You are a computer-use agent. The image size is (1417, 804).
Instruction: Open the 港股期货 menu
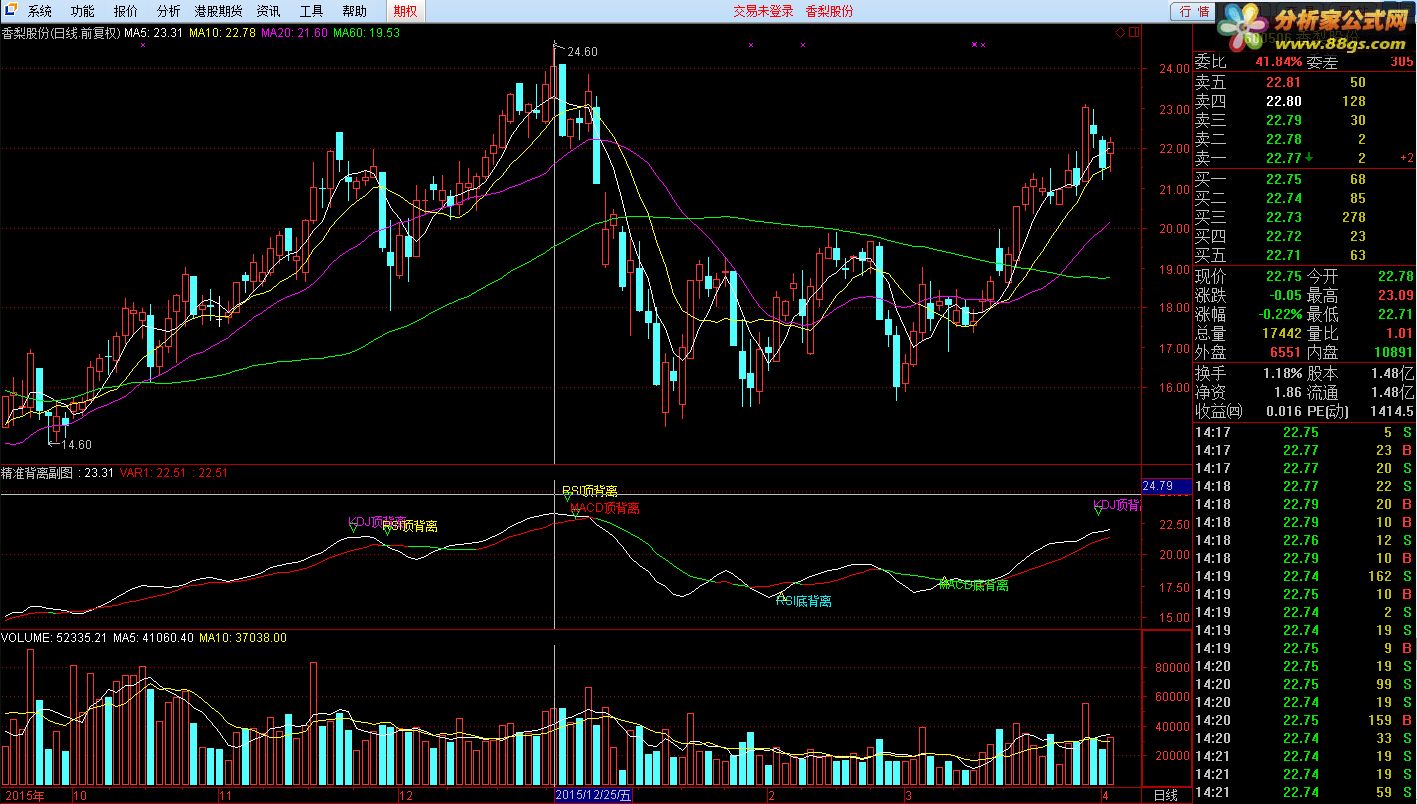(218, 11)
